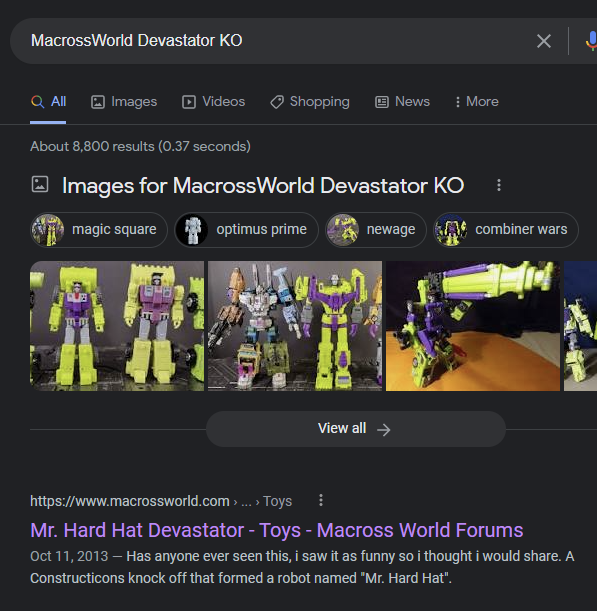This screenshot has height=611, width=597.
Task: Open the image of two yellow-green robots
Action: pos(117,326)
